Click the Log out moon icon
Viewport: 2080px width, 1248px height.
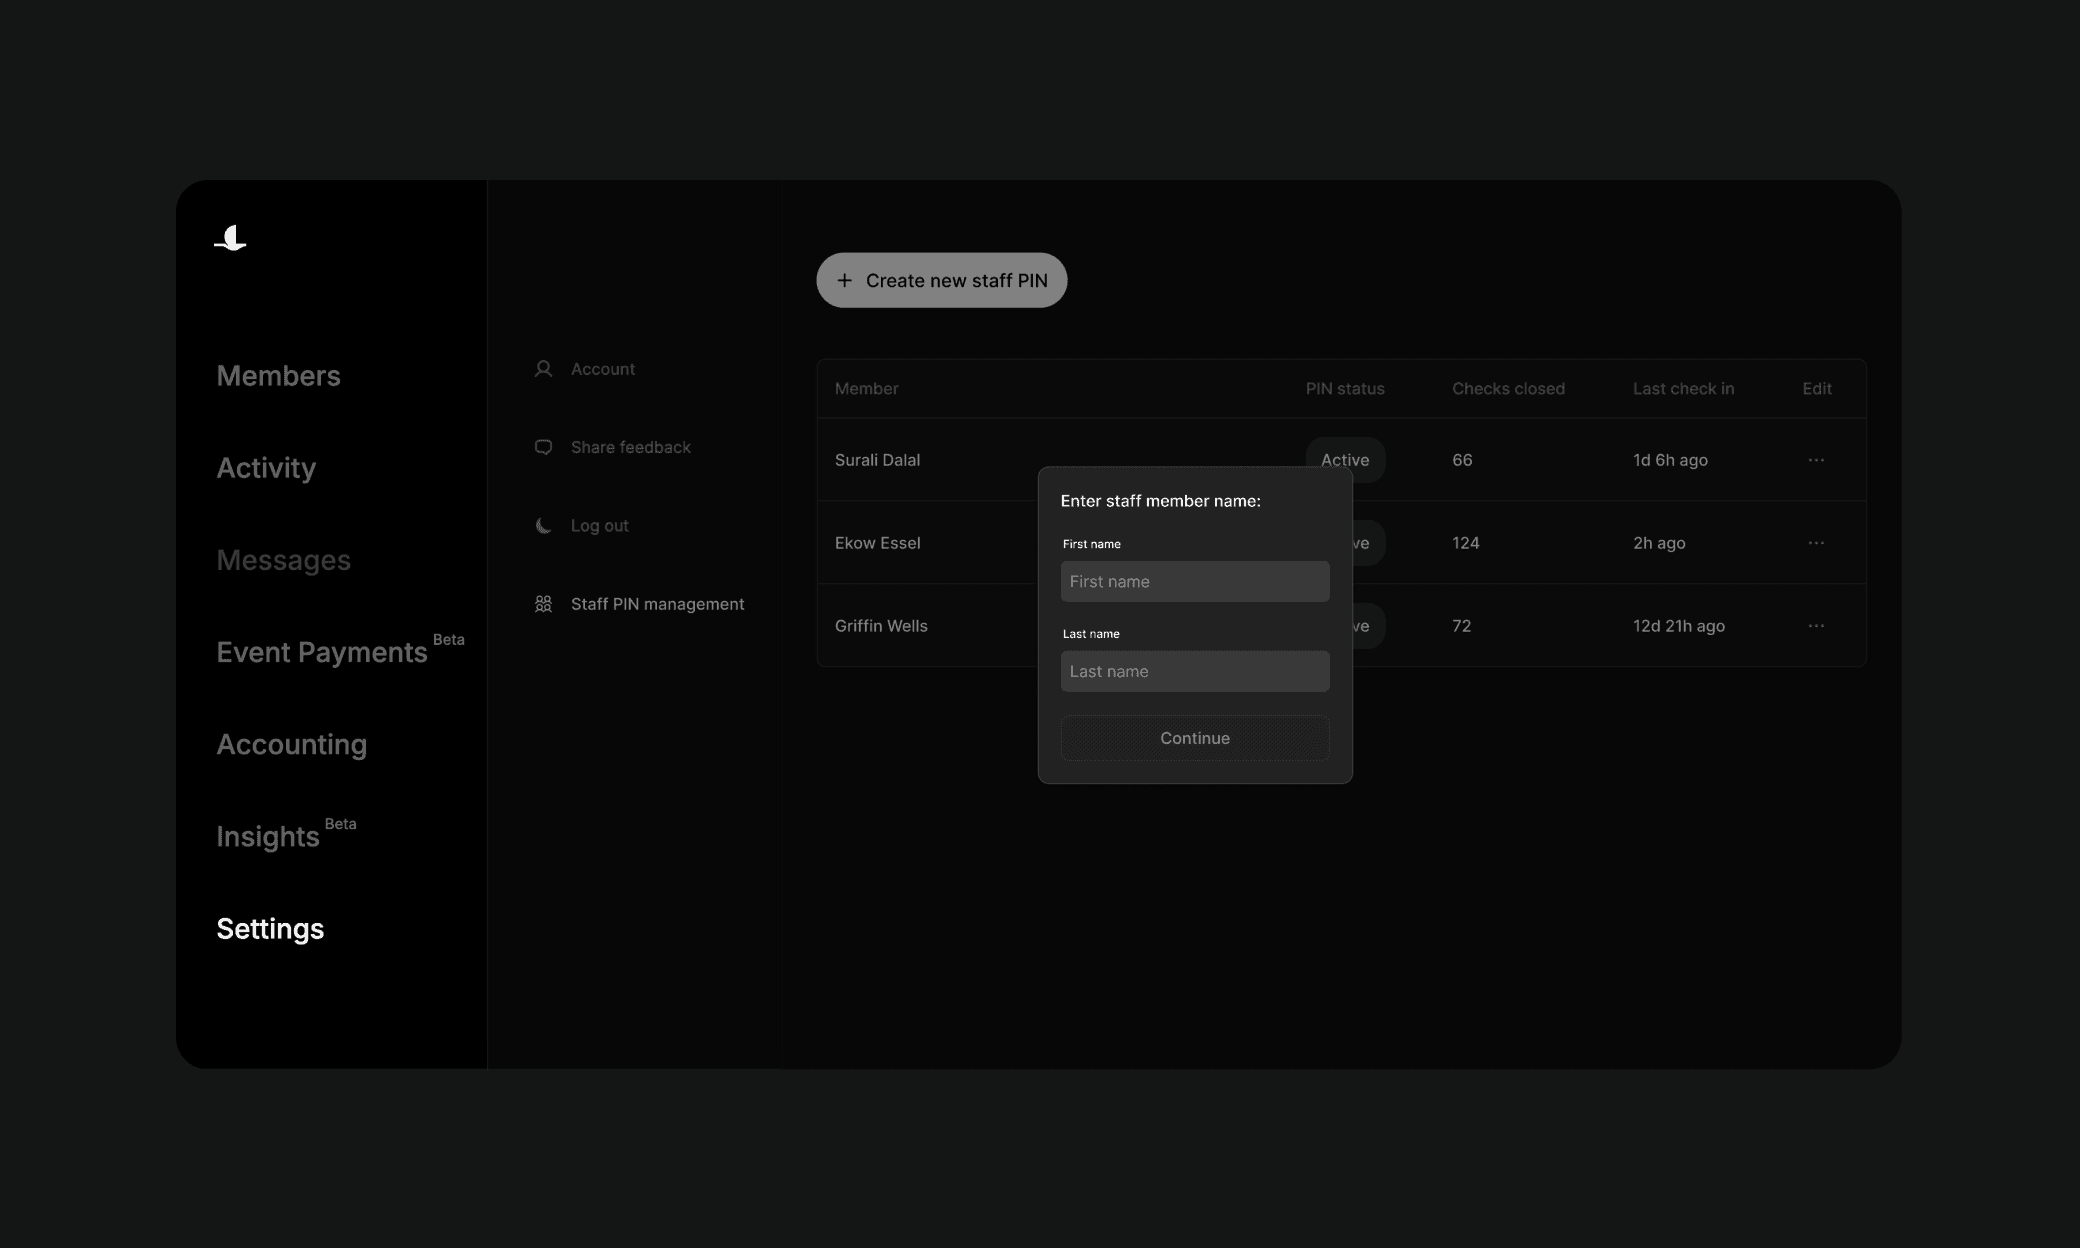click(x=543, y=526)
